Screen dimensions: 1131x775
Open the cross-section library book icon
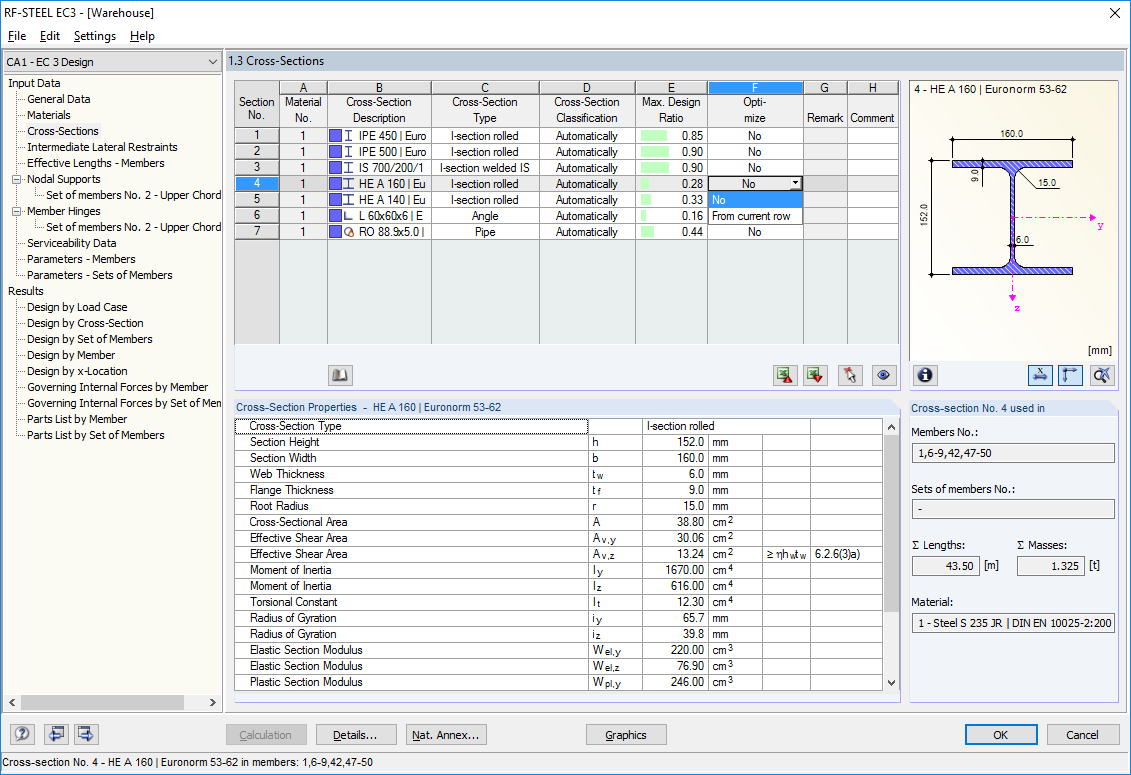point(340,375)
